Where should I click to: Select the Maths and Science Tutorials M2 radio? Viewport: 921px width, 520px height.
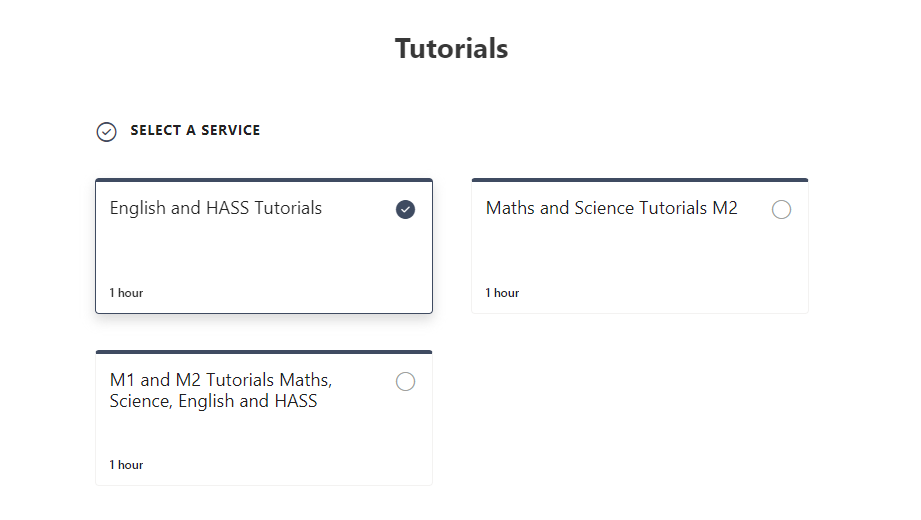[781, 209]
